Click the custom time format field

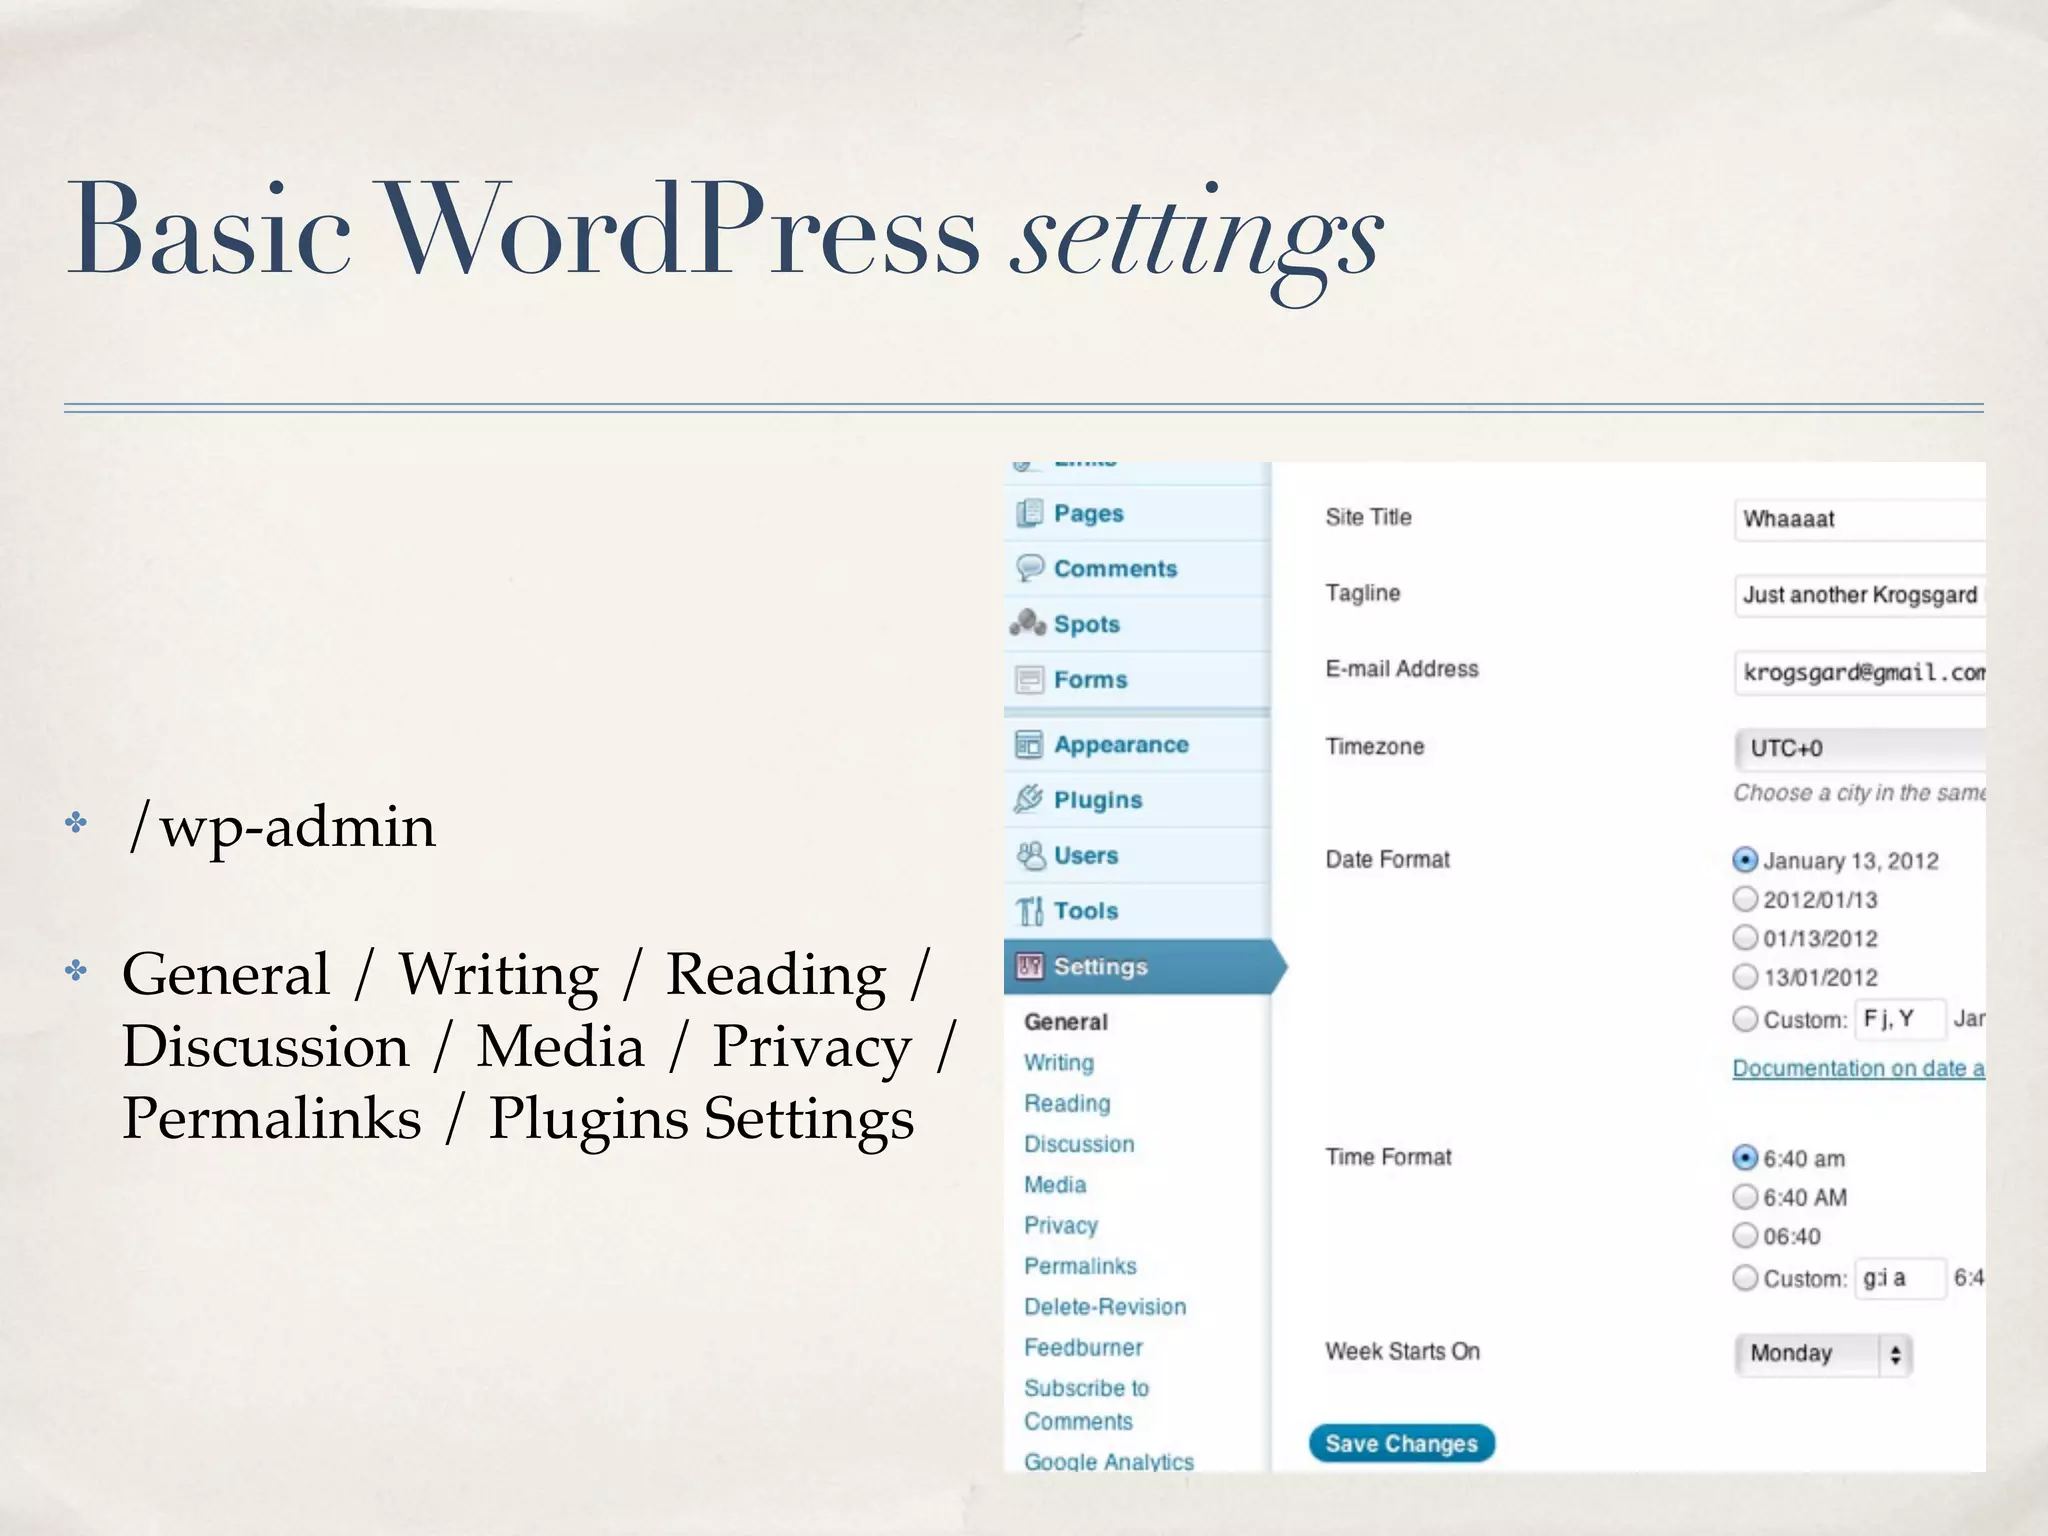coord(1901,1278)
